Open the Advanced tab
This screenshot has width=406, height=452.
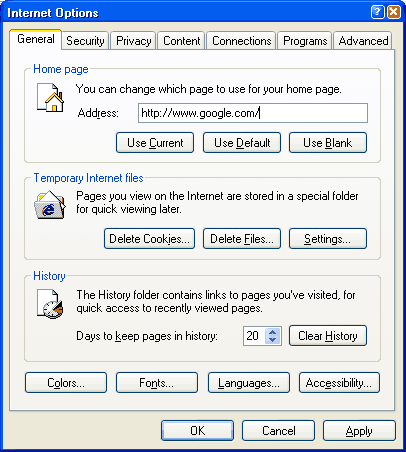click(x=363, y=41)
